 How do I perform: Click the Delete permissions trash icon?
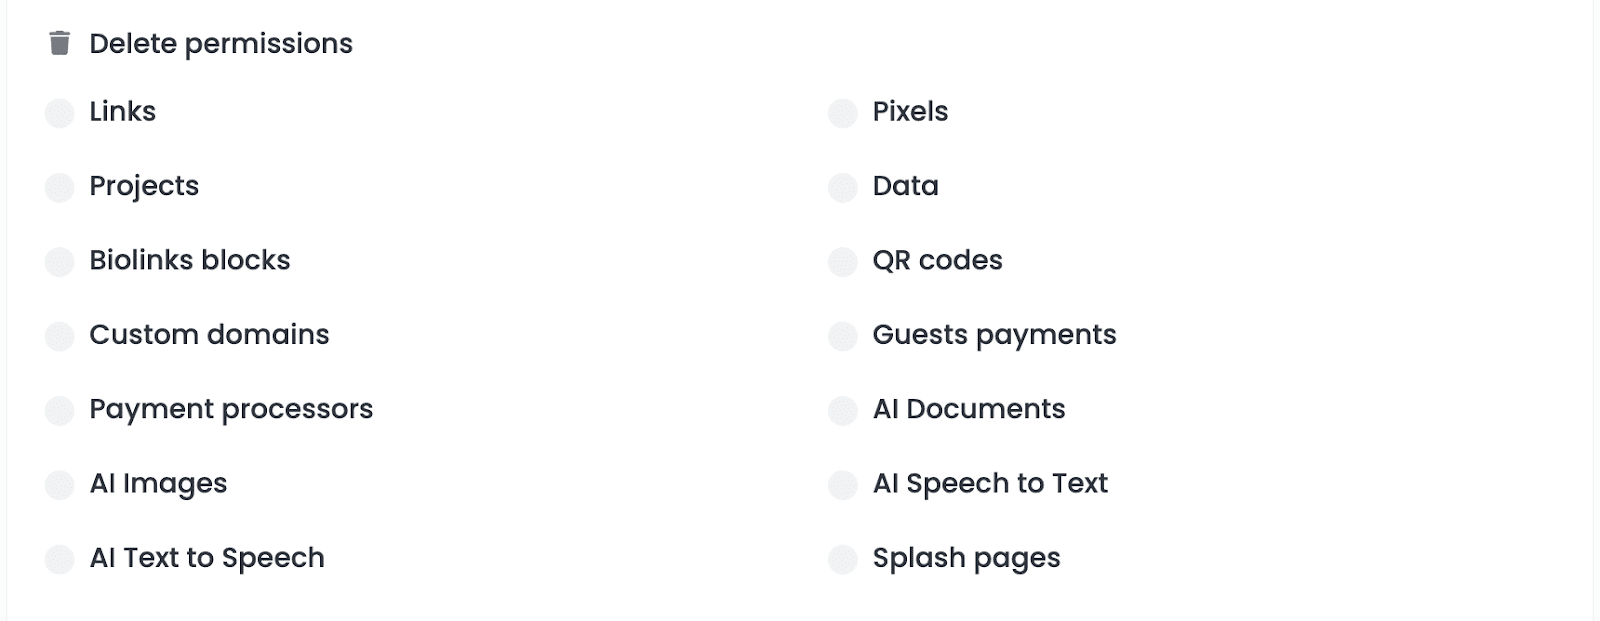(x=60, y=43)
